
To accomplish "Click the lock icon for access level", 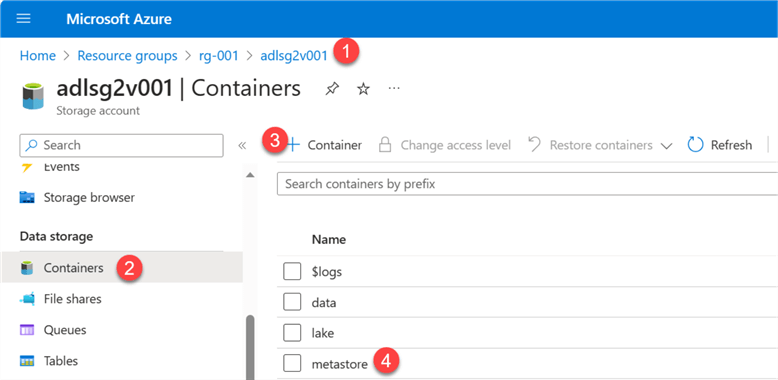I will click(385, 145).
